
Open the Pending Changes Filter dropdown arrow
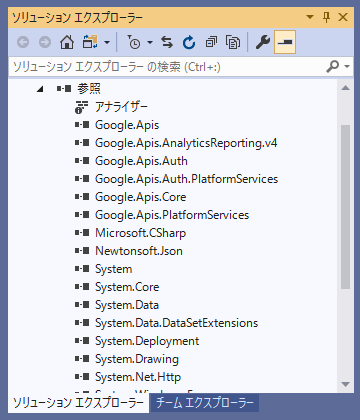(x=150, y=42)
